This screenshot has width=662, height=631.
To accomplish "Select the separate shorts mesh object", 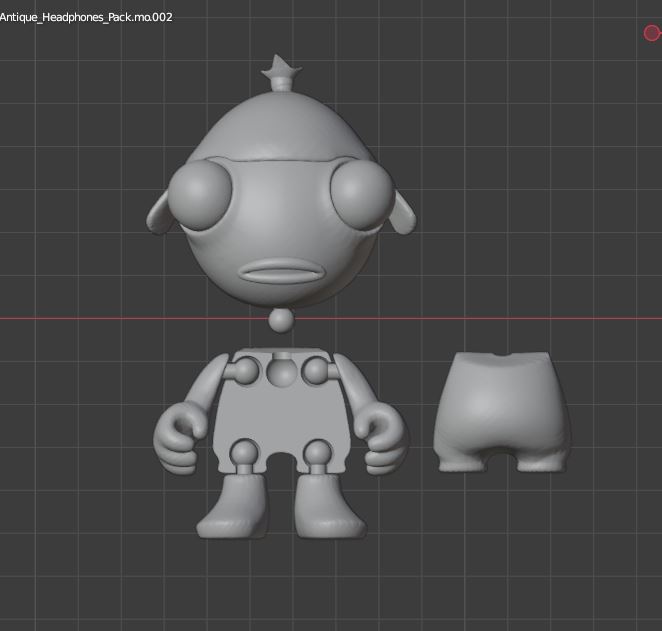I will click(x=501, y=411).
